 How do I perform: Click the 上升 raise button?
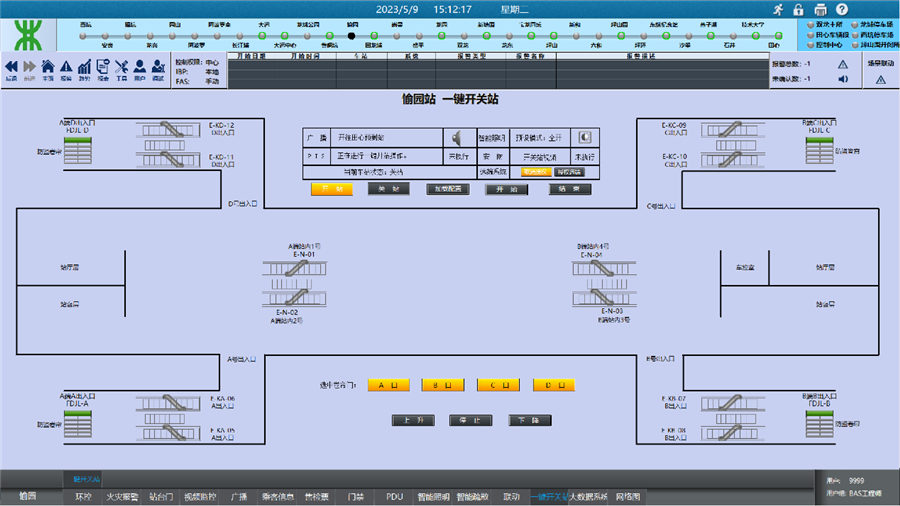413,421
